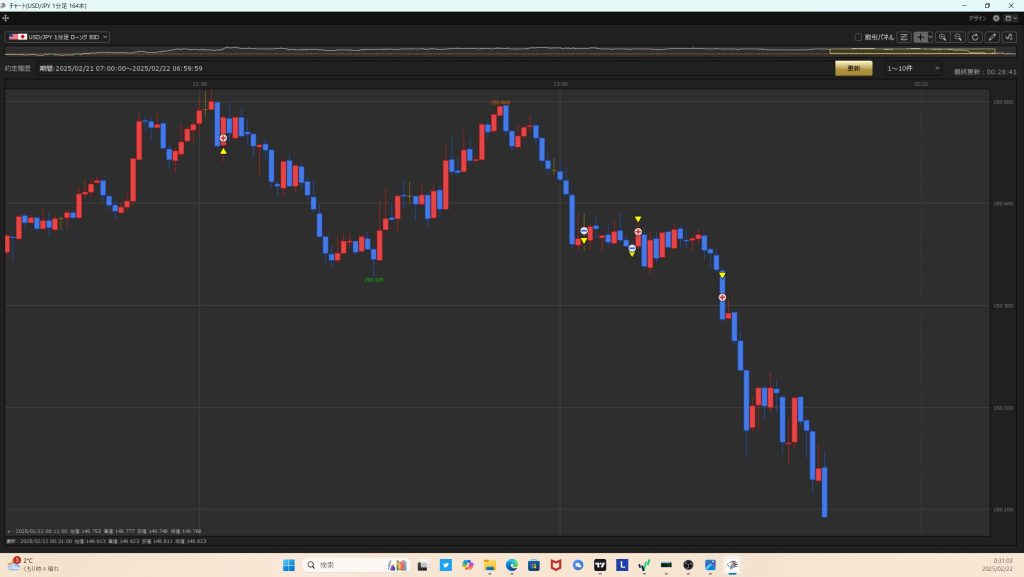Open the 1～10件 results count dropdown
This screenshot has width=1024, height=577.
pos(914,68)
